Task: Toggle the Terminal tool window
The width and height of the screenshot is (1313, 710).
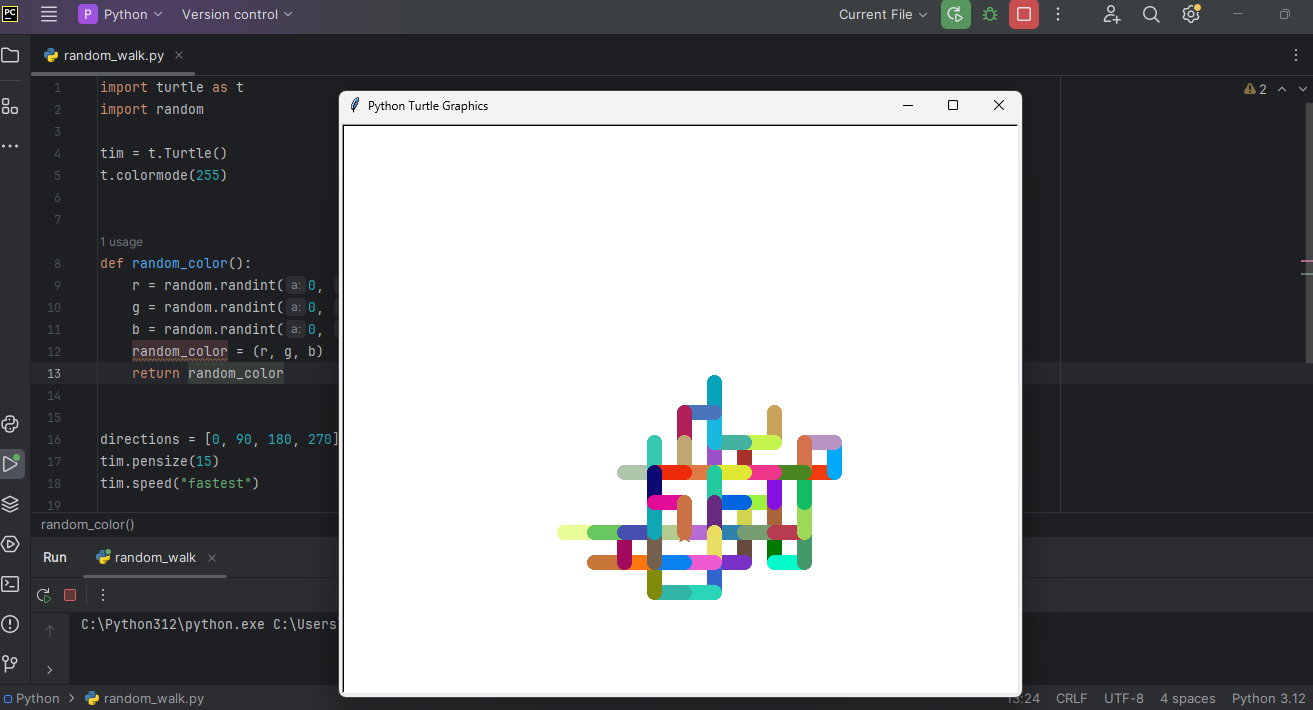Action: point(10,584)
